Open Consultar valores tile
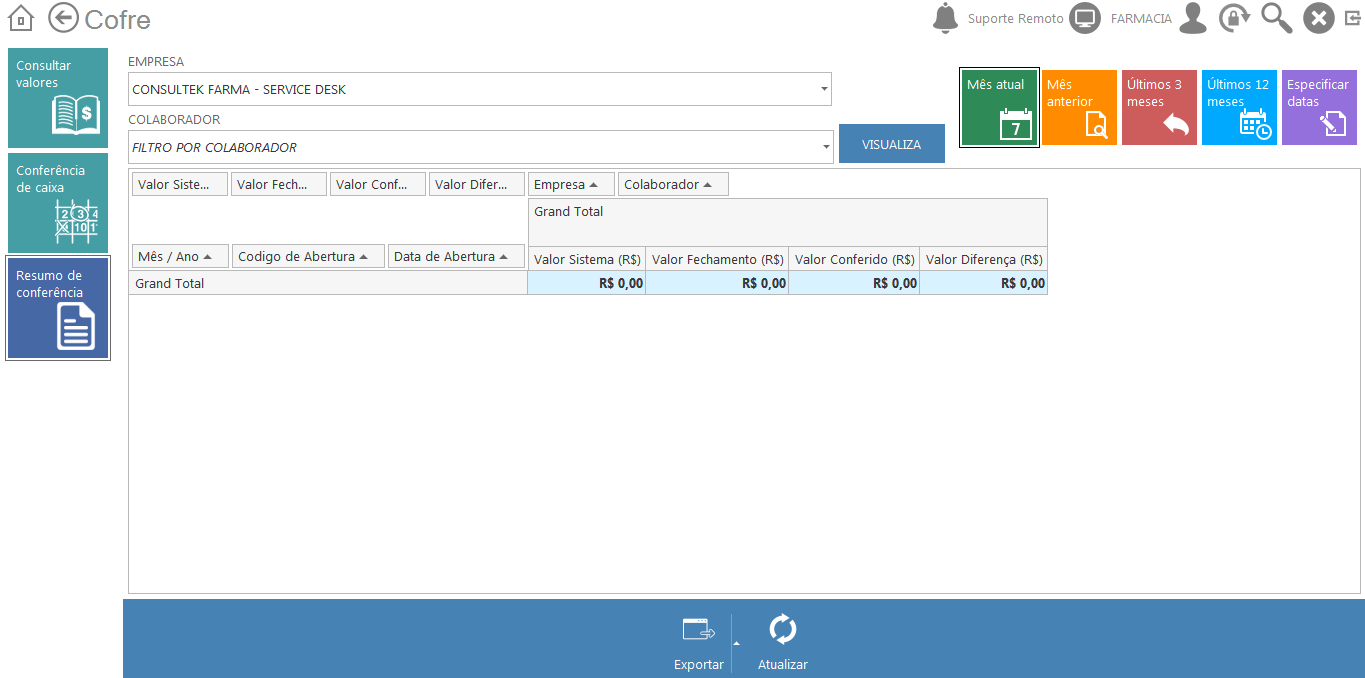This screenshot has height=678, width=1365. pos(58,98)
